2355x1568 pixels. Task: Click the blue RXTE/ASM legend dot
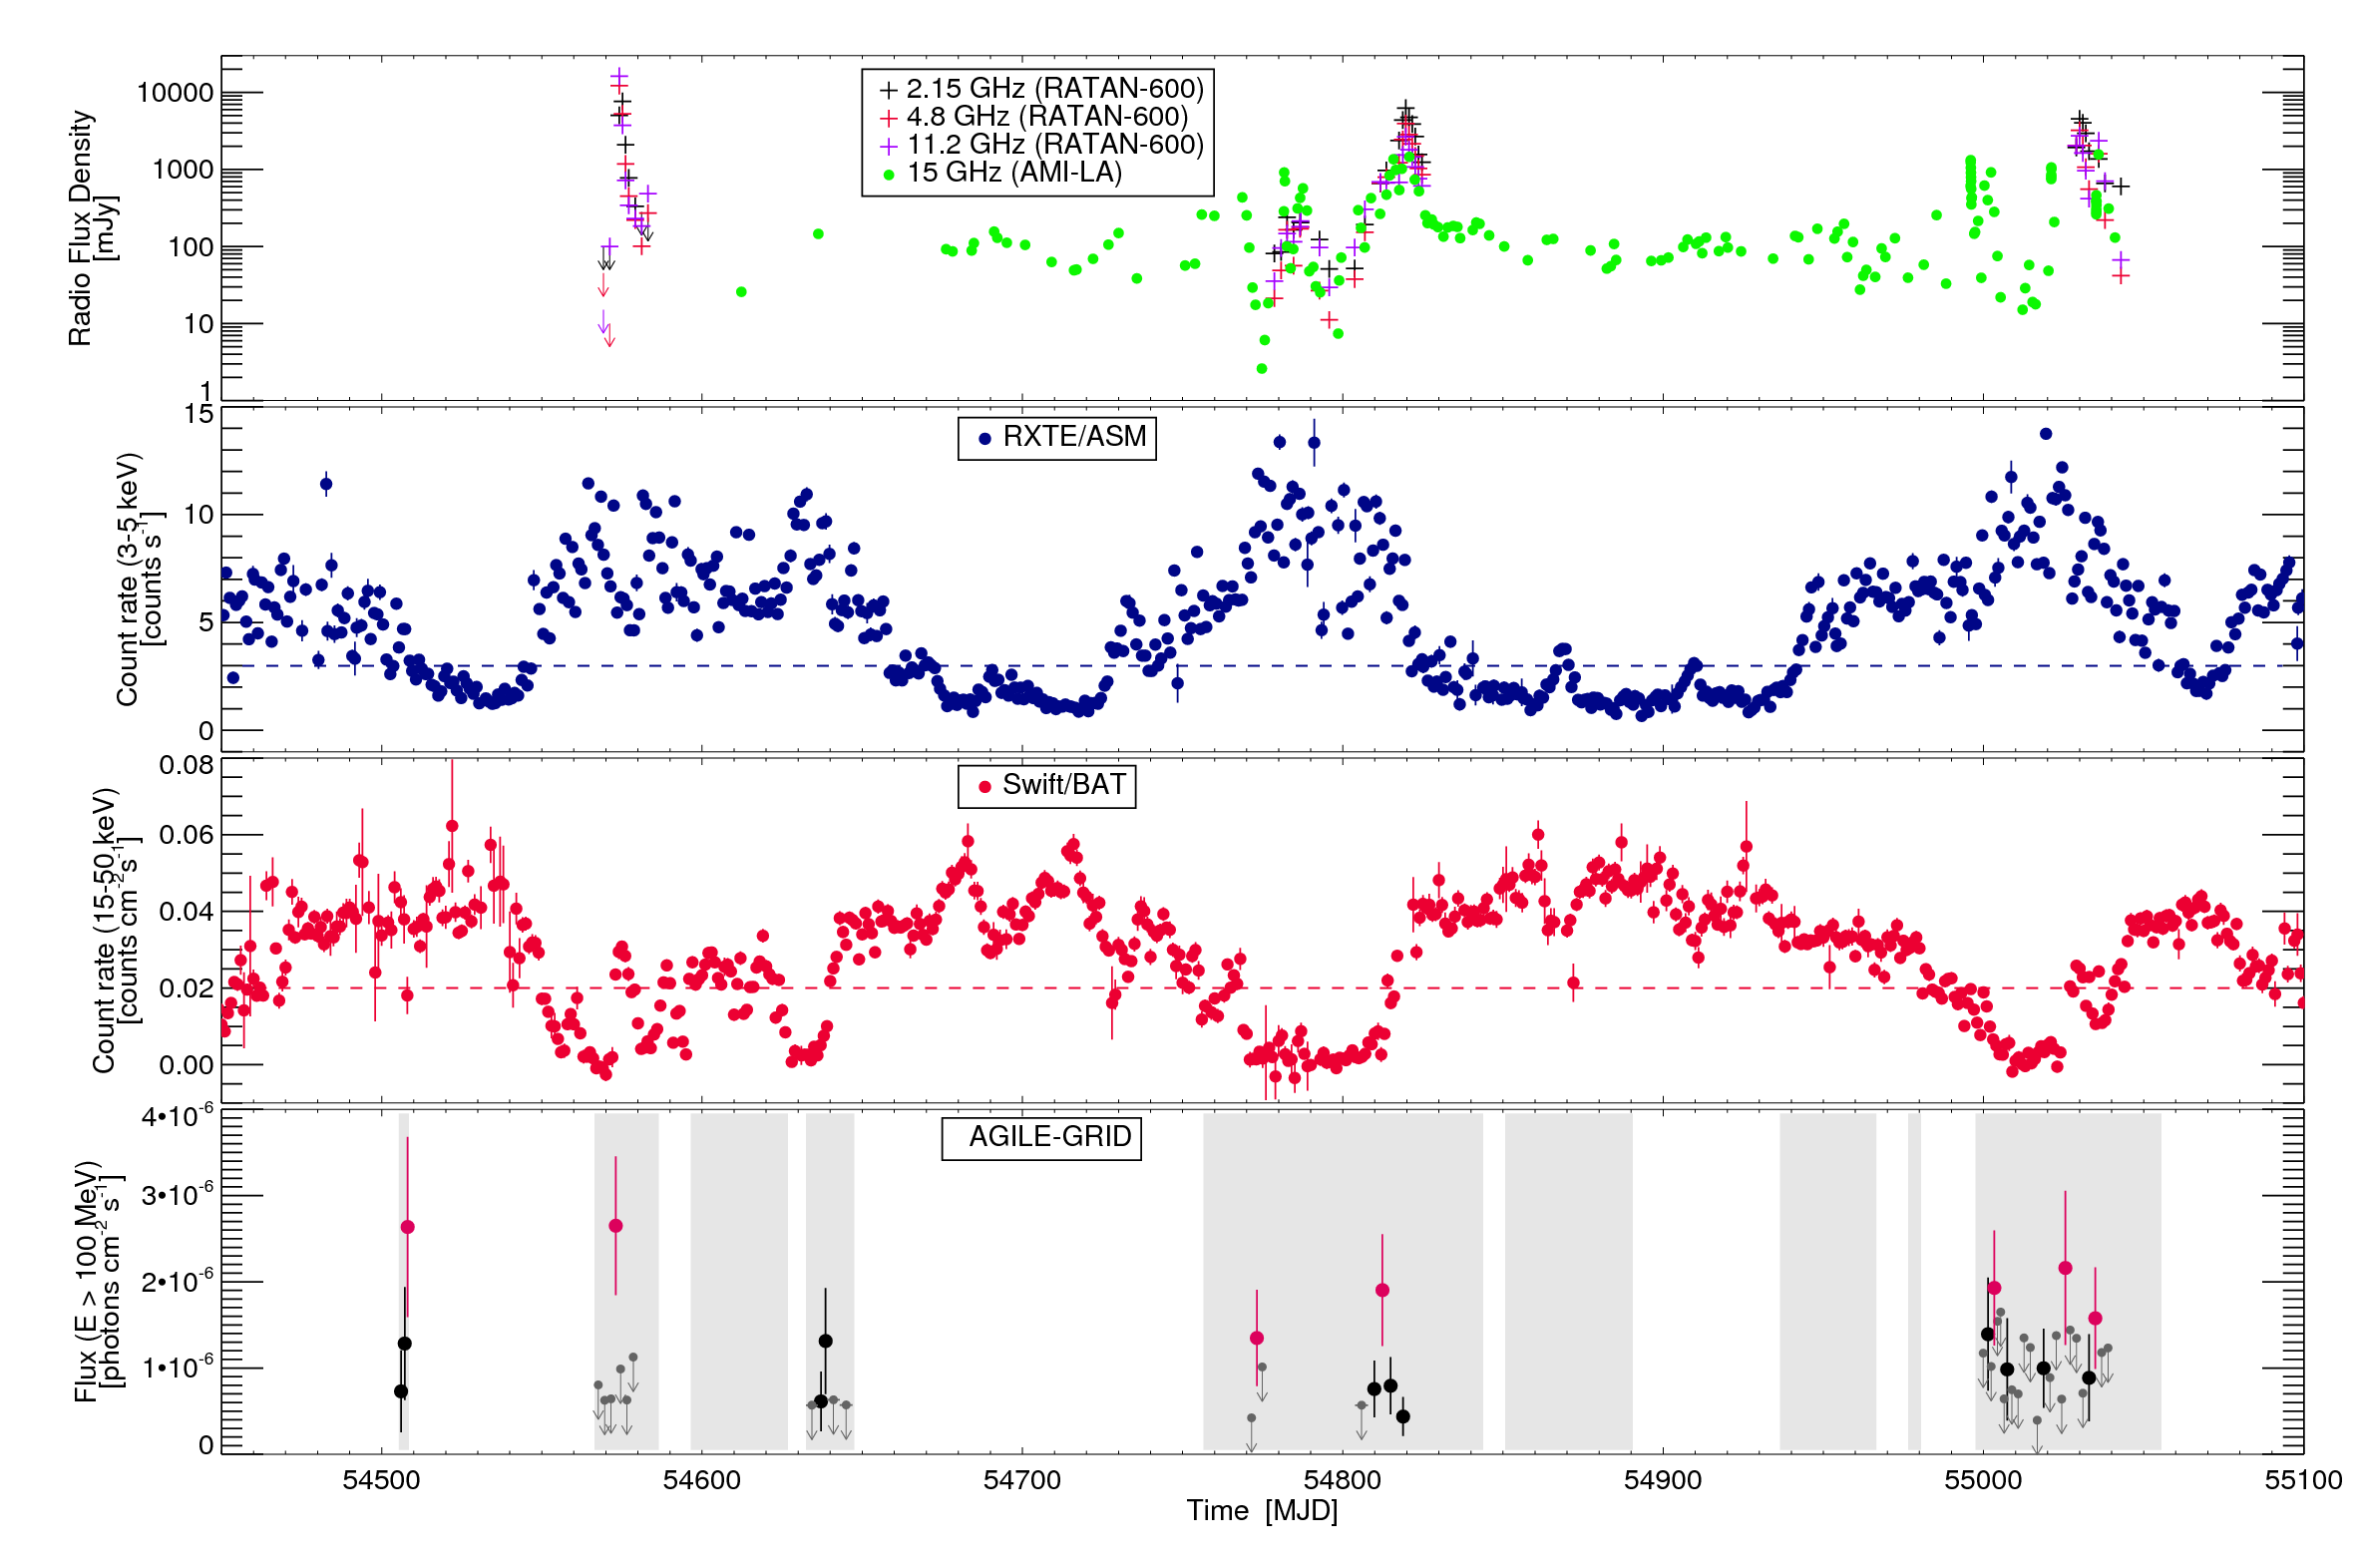[984, 438]
